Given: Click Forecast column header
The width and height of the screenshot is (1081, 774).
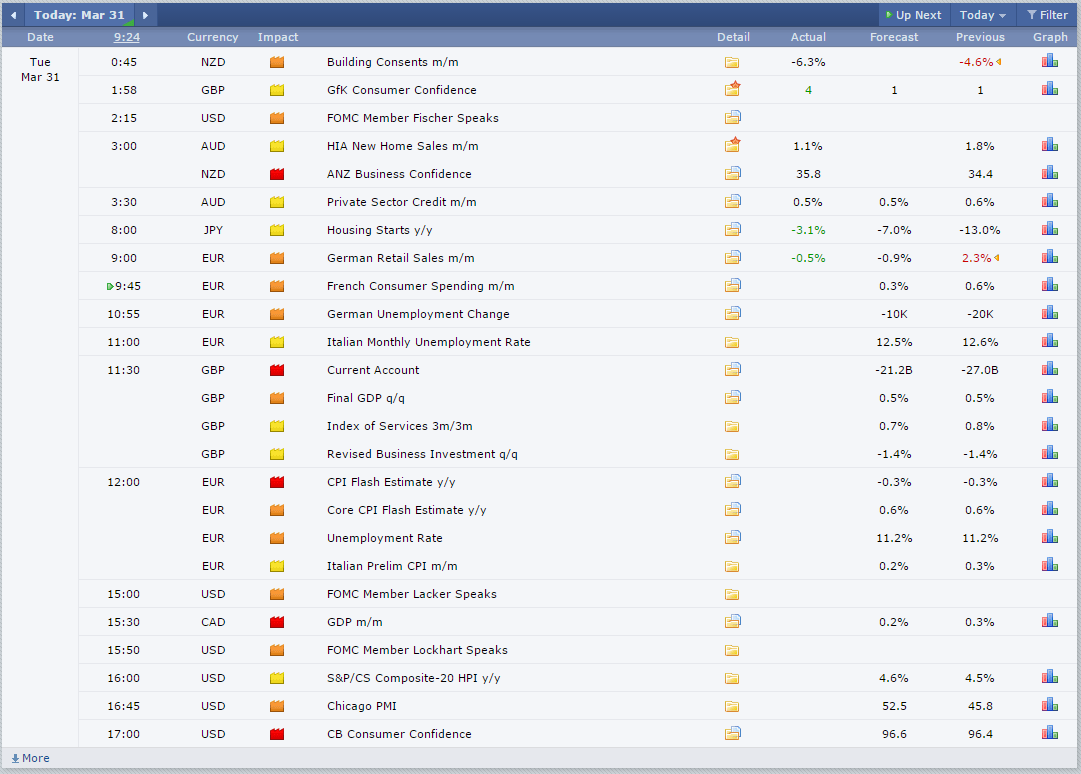Looking at the screenshot, I should point(893,37).
